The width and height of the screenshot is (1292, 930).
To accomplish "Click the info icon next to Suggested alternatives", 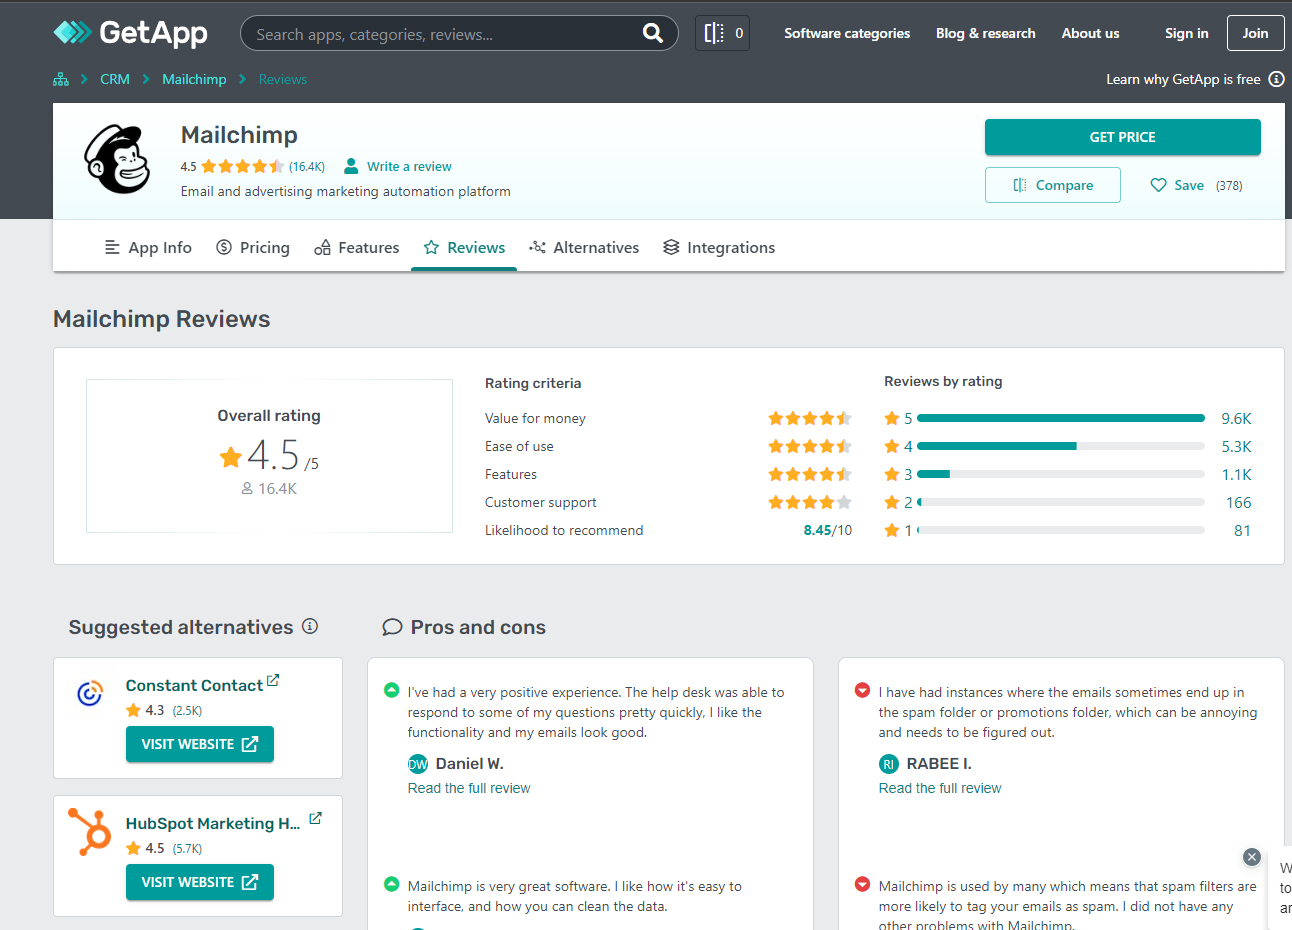I will click(x=310, y=626).
